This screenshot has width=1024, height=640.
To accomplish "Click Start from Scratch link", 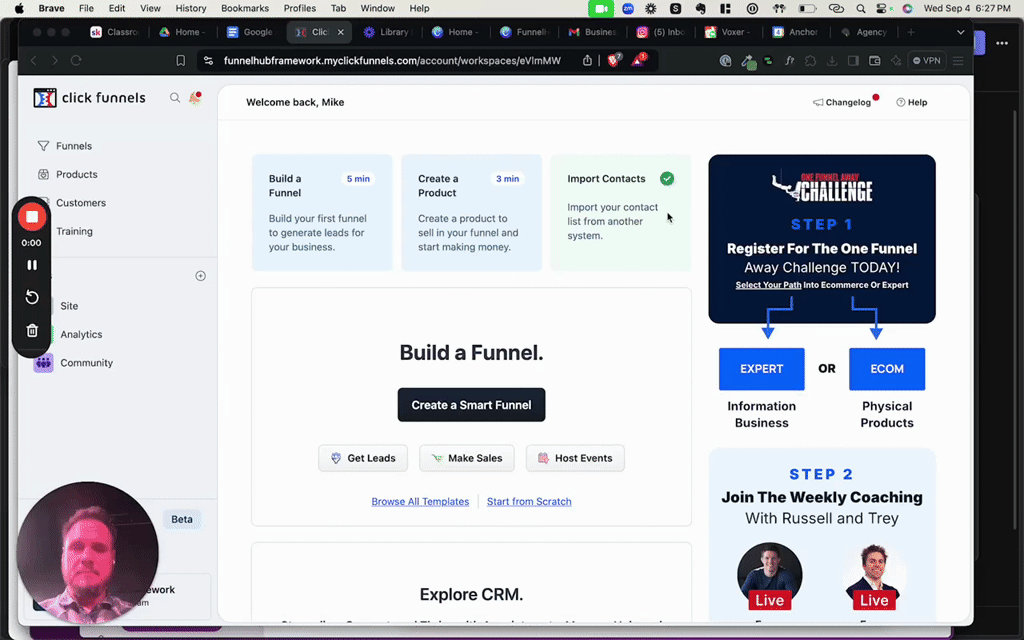I will [529, 502].
